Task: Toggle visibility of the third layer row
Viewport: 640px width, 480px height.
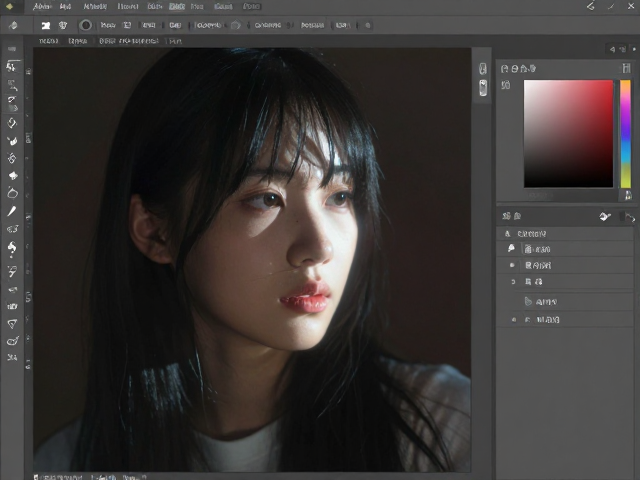Action: (x=513, y=282)
